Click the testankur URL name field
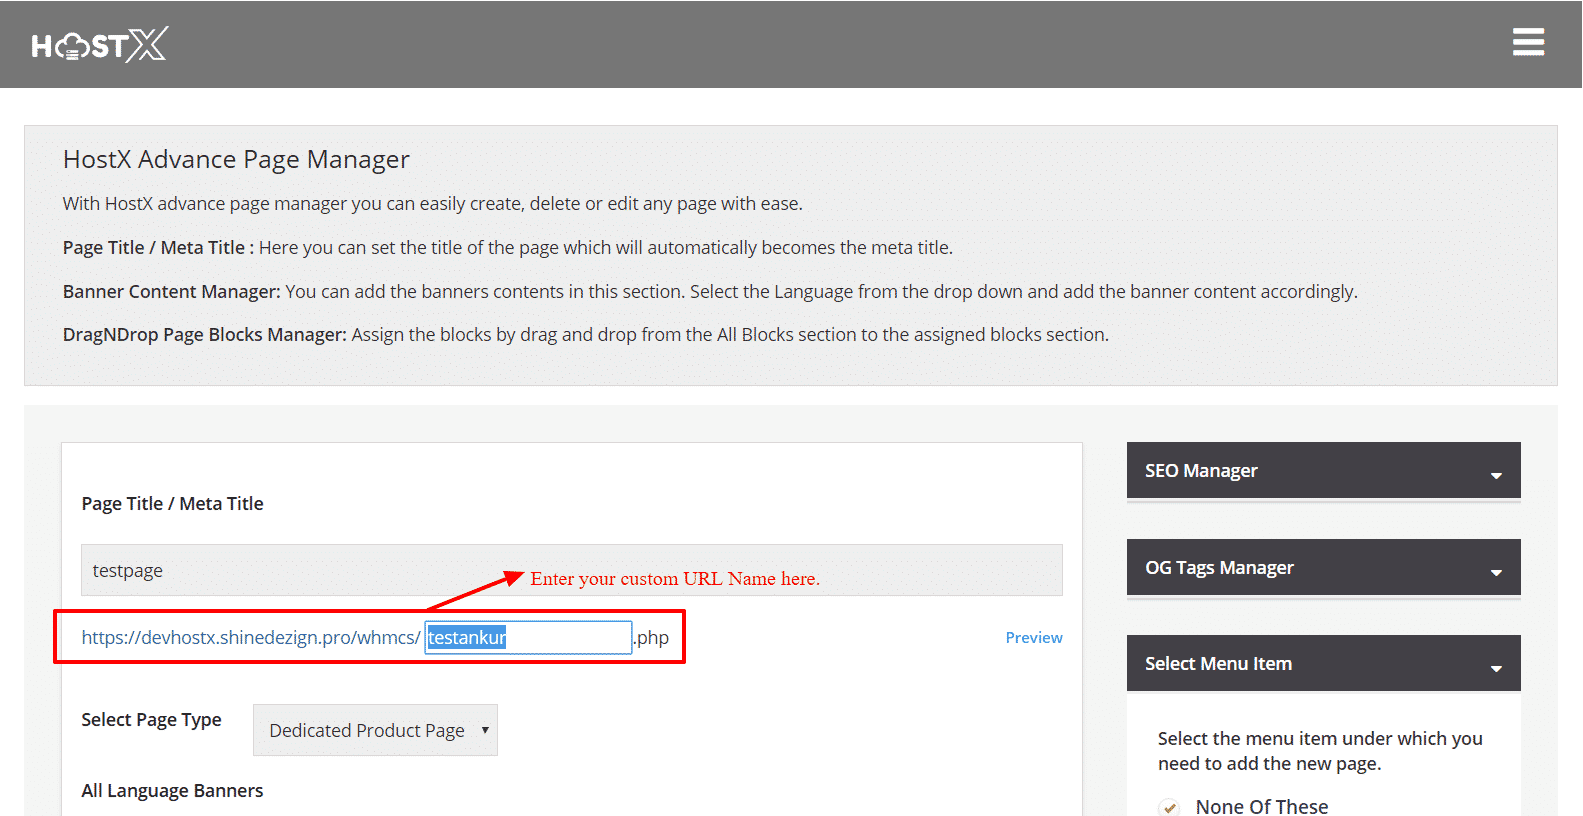This screenshot has width=1583, height=816. pos(528,638)
